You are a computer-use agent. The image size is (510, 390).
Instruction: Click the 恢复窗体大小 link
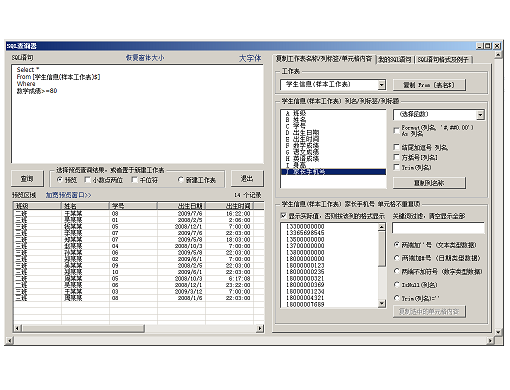point(145,58)
